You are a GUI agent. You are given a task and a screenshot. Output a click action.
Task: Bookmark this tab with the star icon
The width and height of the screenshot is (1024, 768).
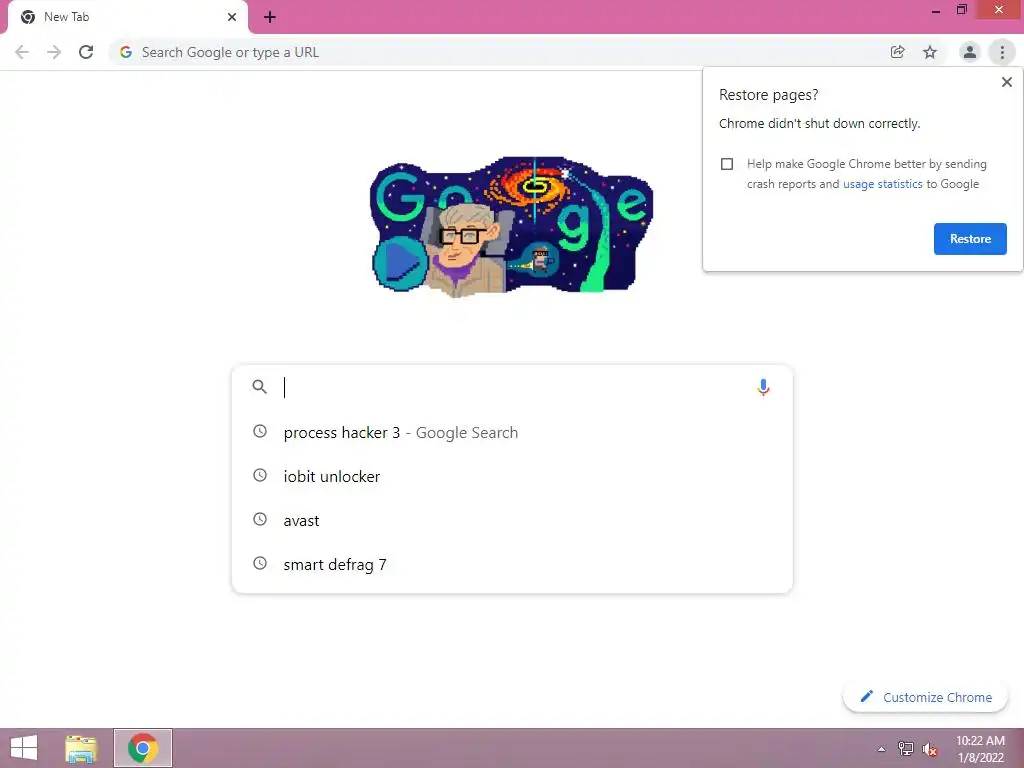(x=930, y=52)
